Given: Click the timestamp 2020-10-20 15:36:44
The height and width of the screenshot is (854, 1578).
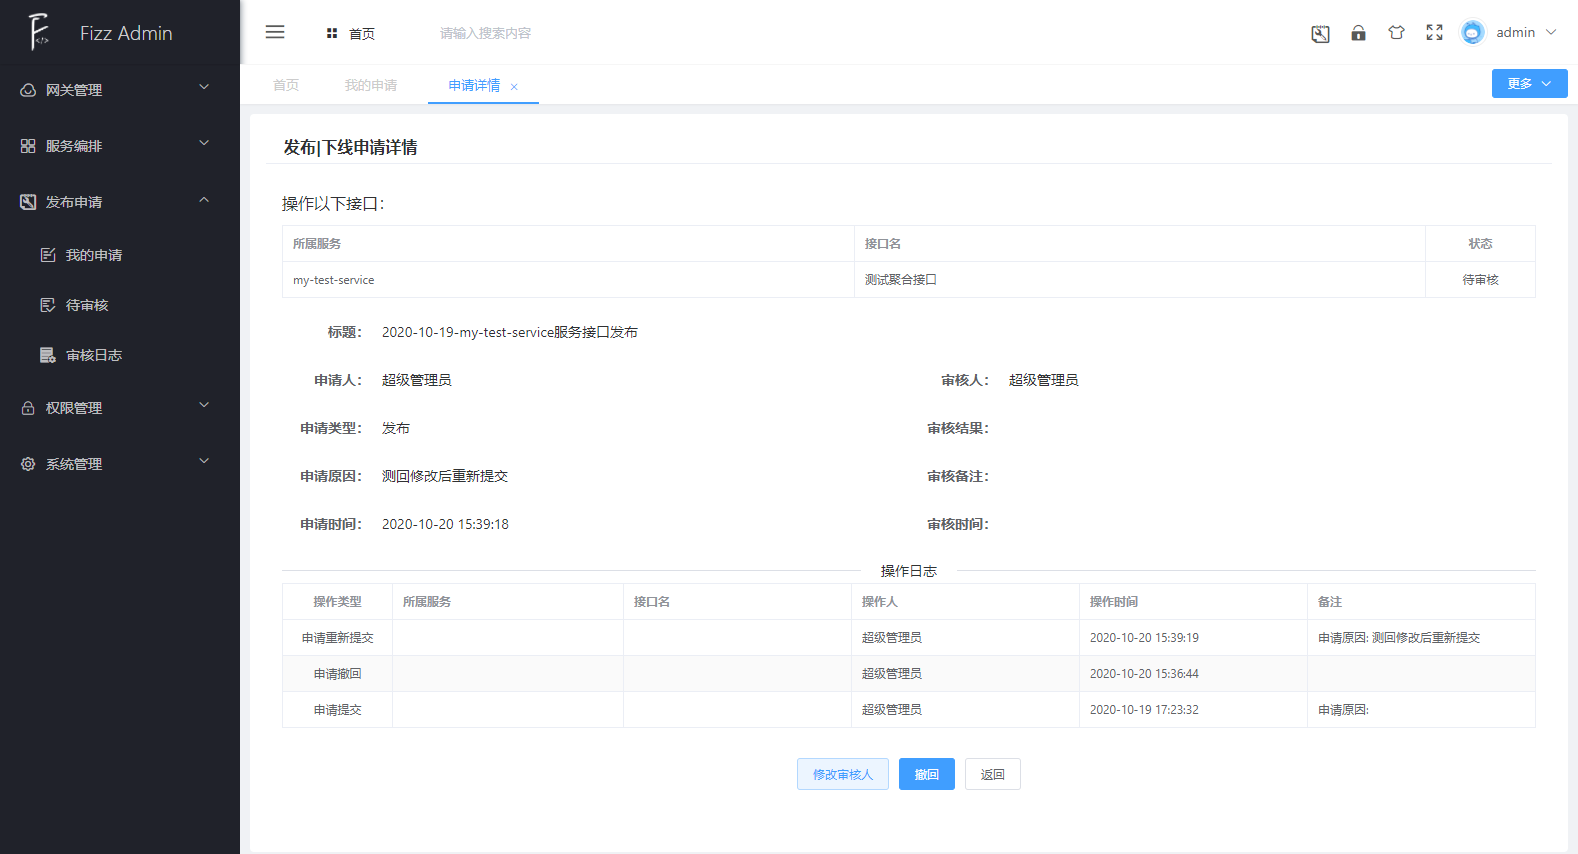Looking at the screenshot, I should (1144, 674).
